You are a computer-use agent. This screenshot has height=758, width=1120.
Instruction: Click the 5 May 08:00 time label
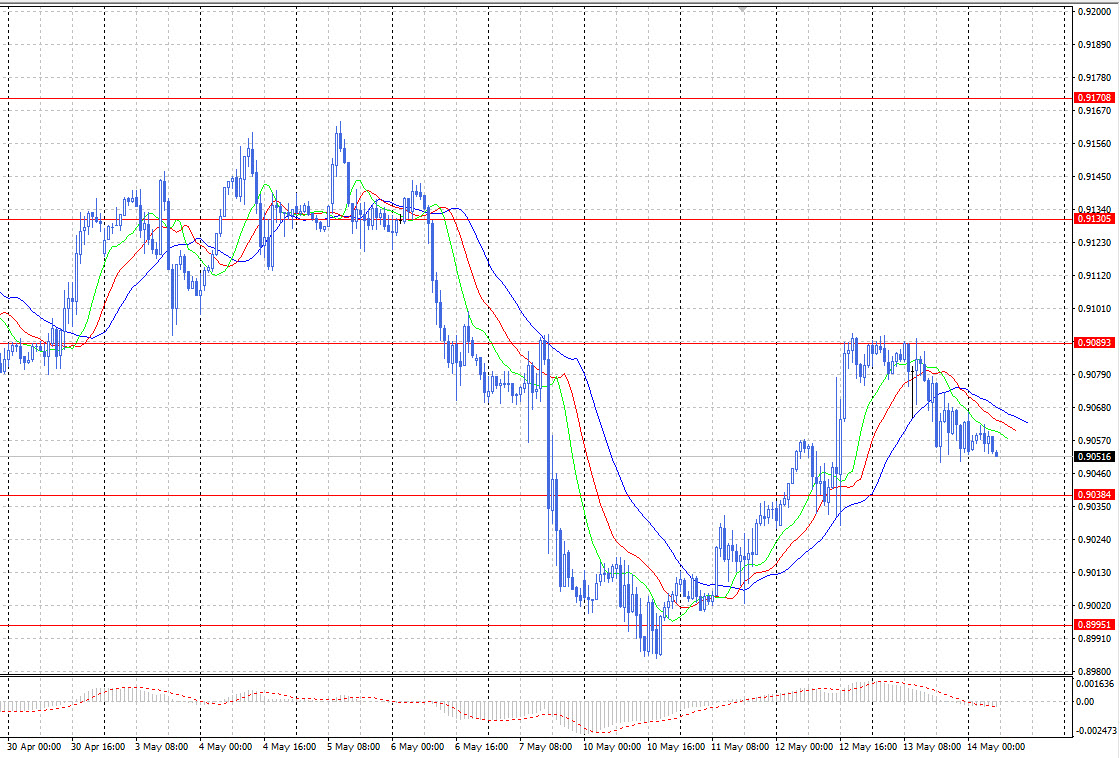tap(354, 747)
